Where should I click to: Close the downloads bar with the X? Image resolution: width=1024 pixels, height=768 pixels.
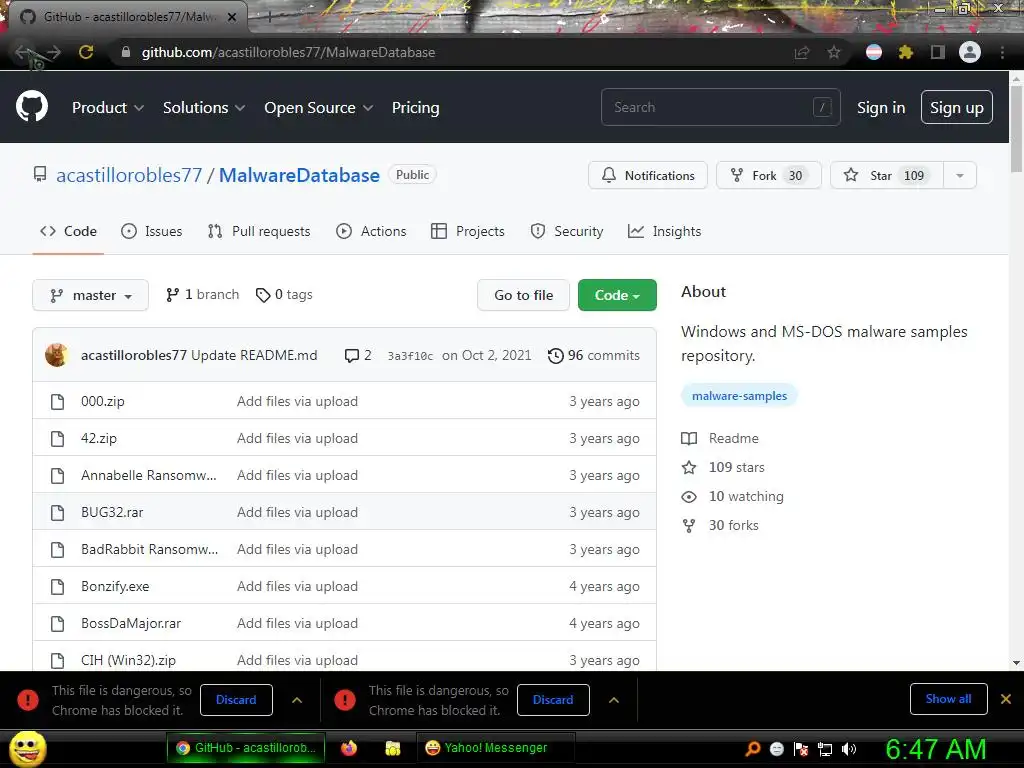(x=1006, y=699)
